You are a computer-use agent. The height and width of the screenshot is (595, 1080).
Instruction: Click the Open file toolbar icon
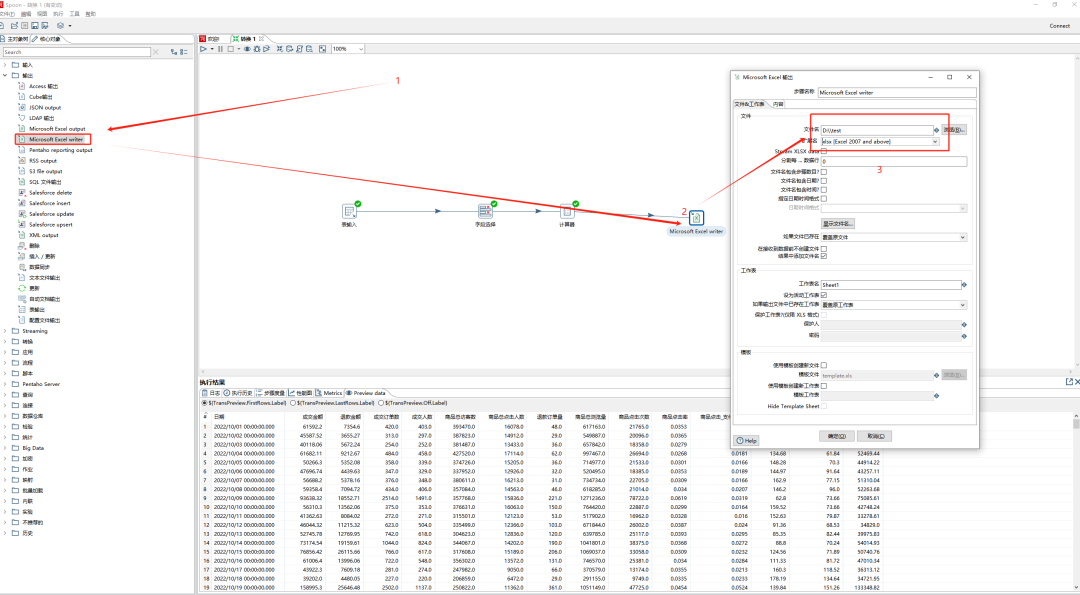click(14, 25)
